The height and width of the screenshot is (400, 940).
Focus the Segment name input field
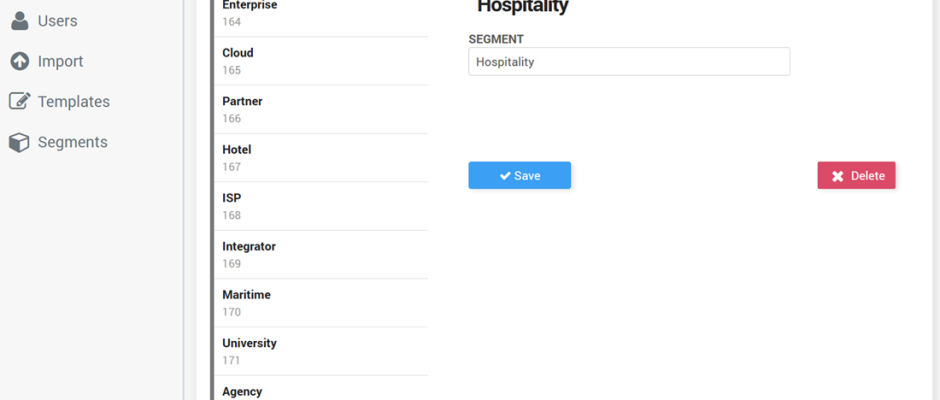pyautogui.click(x=629, y=61)
